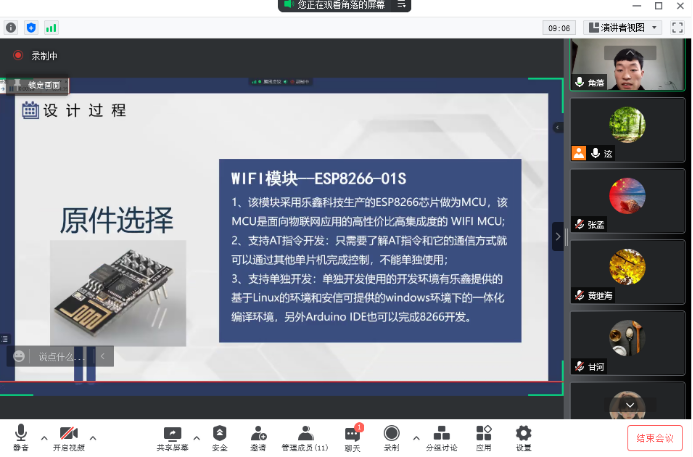Viewport: 693px width, 457px height.
Task: Select the yellow leaves avatar participant tile
Action: click(x=628, y=272)
